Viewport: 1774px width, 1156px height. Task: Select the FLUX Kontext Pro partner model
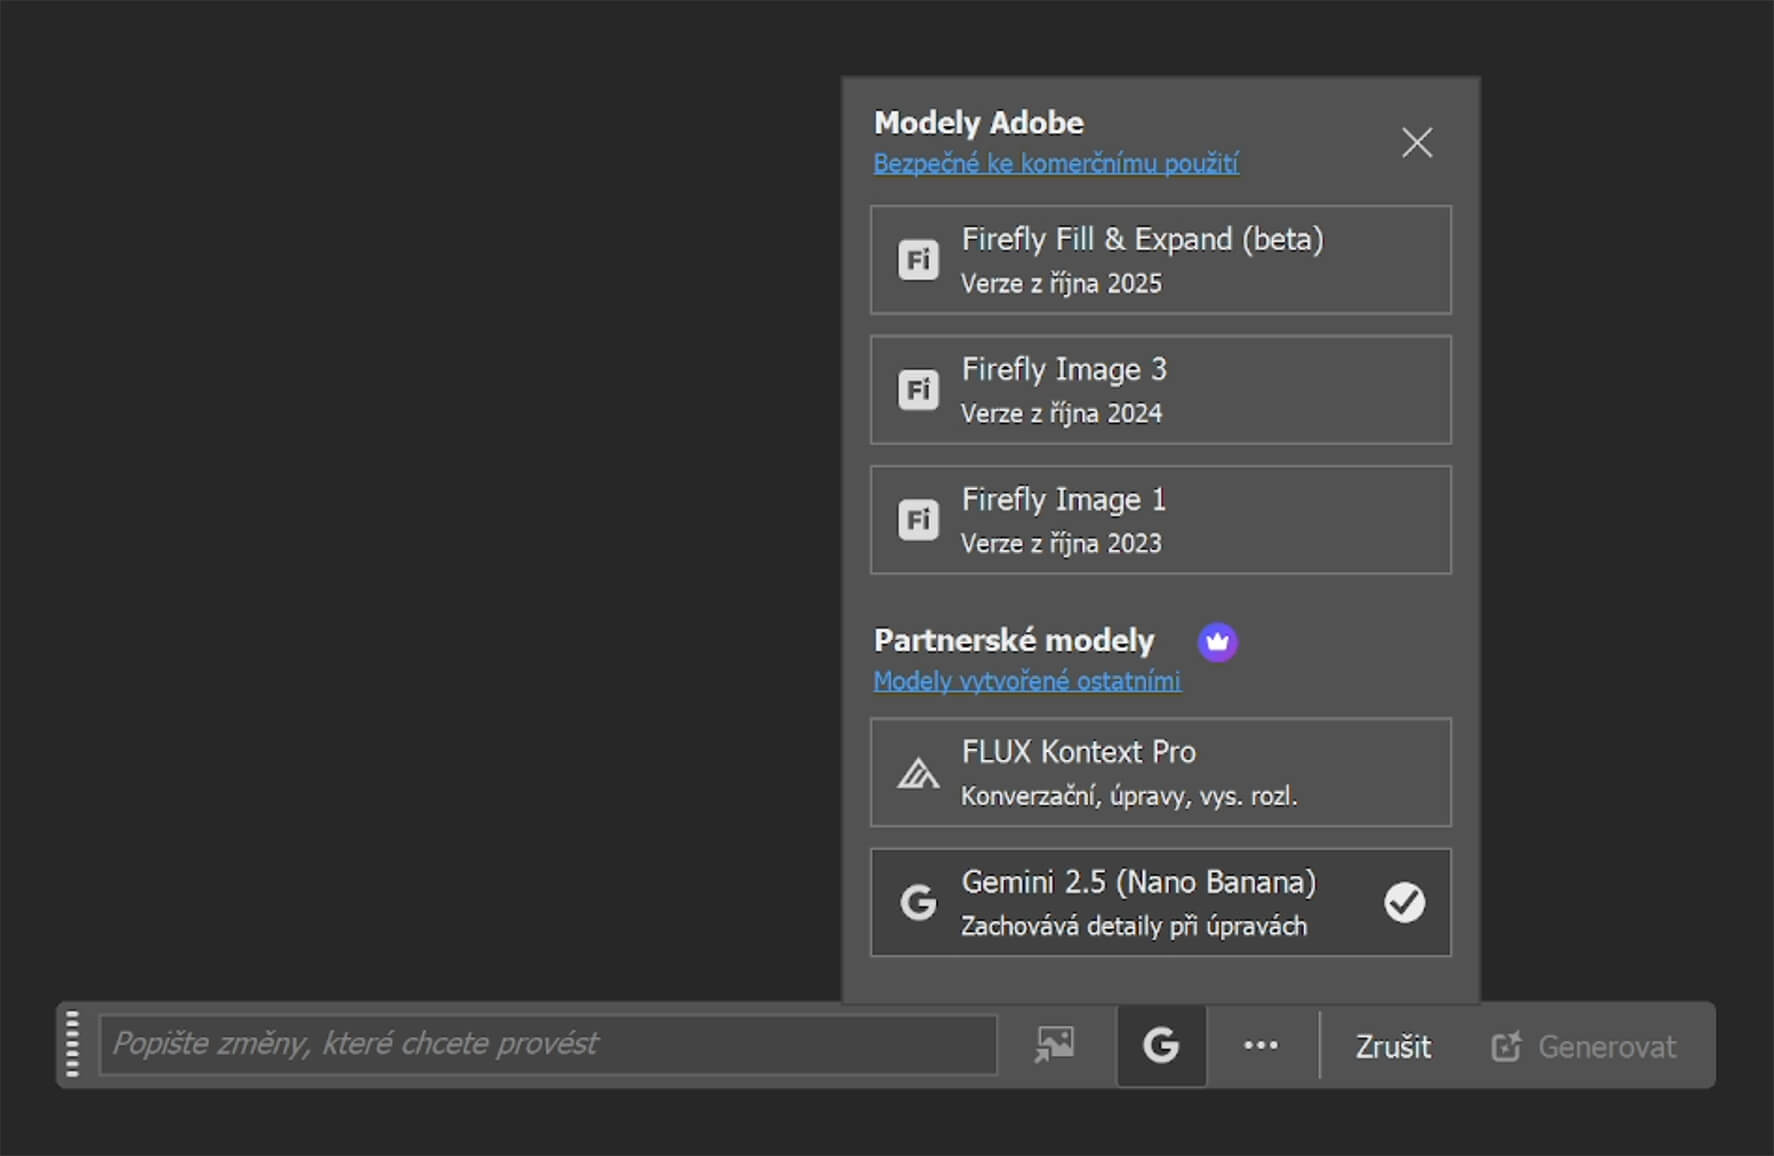1160,773
